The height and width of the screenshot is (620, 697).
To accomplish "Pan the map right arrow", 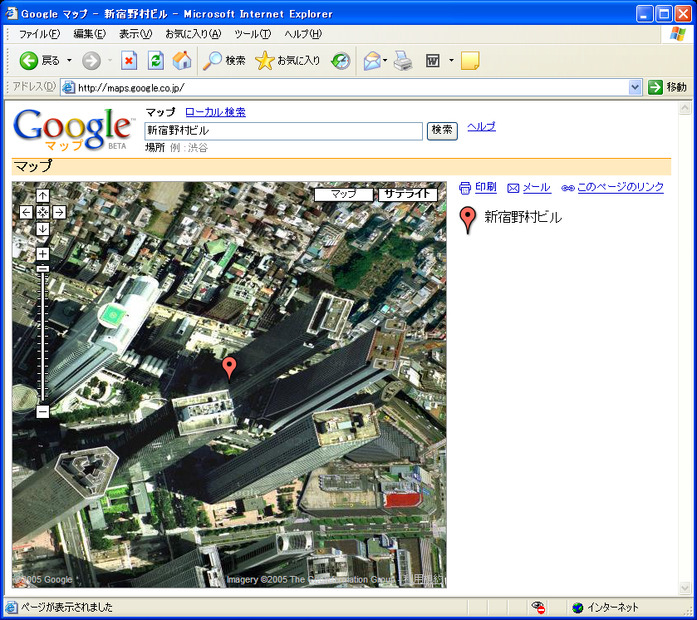I will click(59, 212).
